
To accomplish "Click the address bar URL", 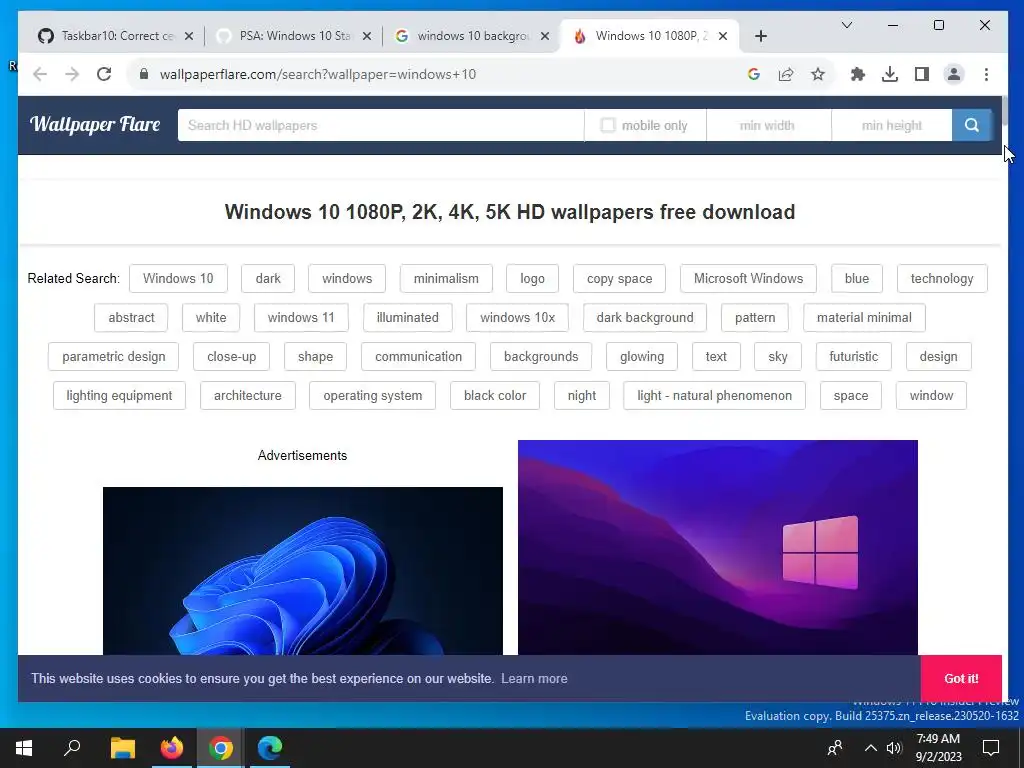I will pyautogui.click(x=317, y=74).
